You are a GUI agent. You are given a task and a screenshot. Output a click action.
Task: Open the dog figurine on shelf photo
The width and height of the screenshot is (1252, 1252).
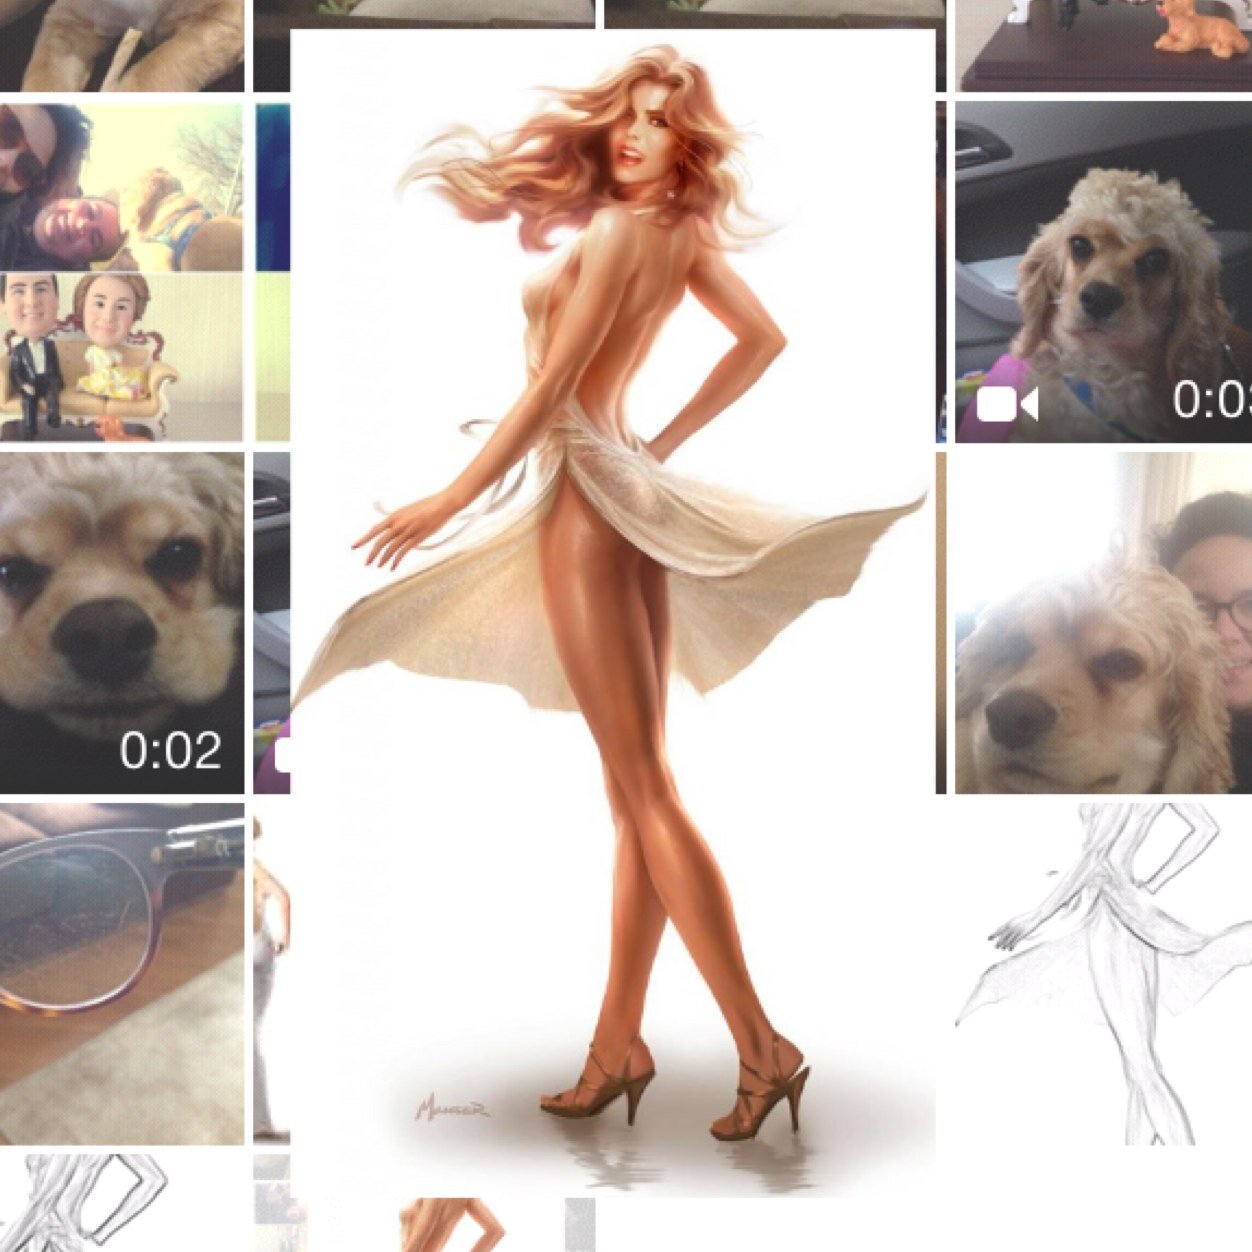pos(1103,46)
